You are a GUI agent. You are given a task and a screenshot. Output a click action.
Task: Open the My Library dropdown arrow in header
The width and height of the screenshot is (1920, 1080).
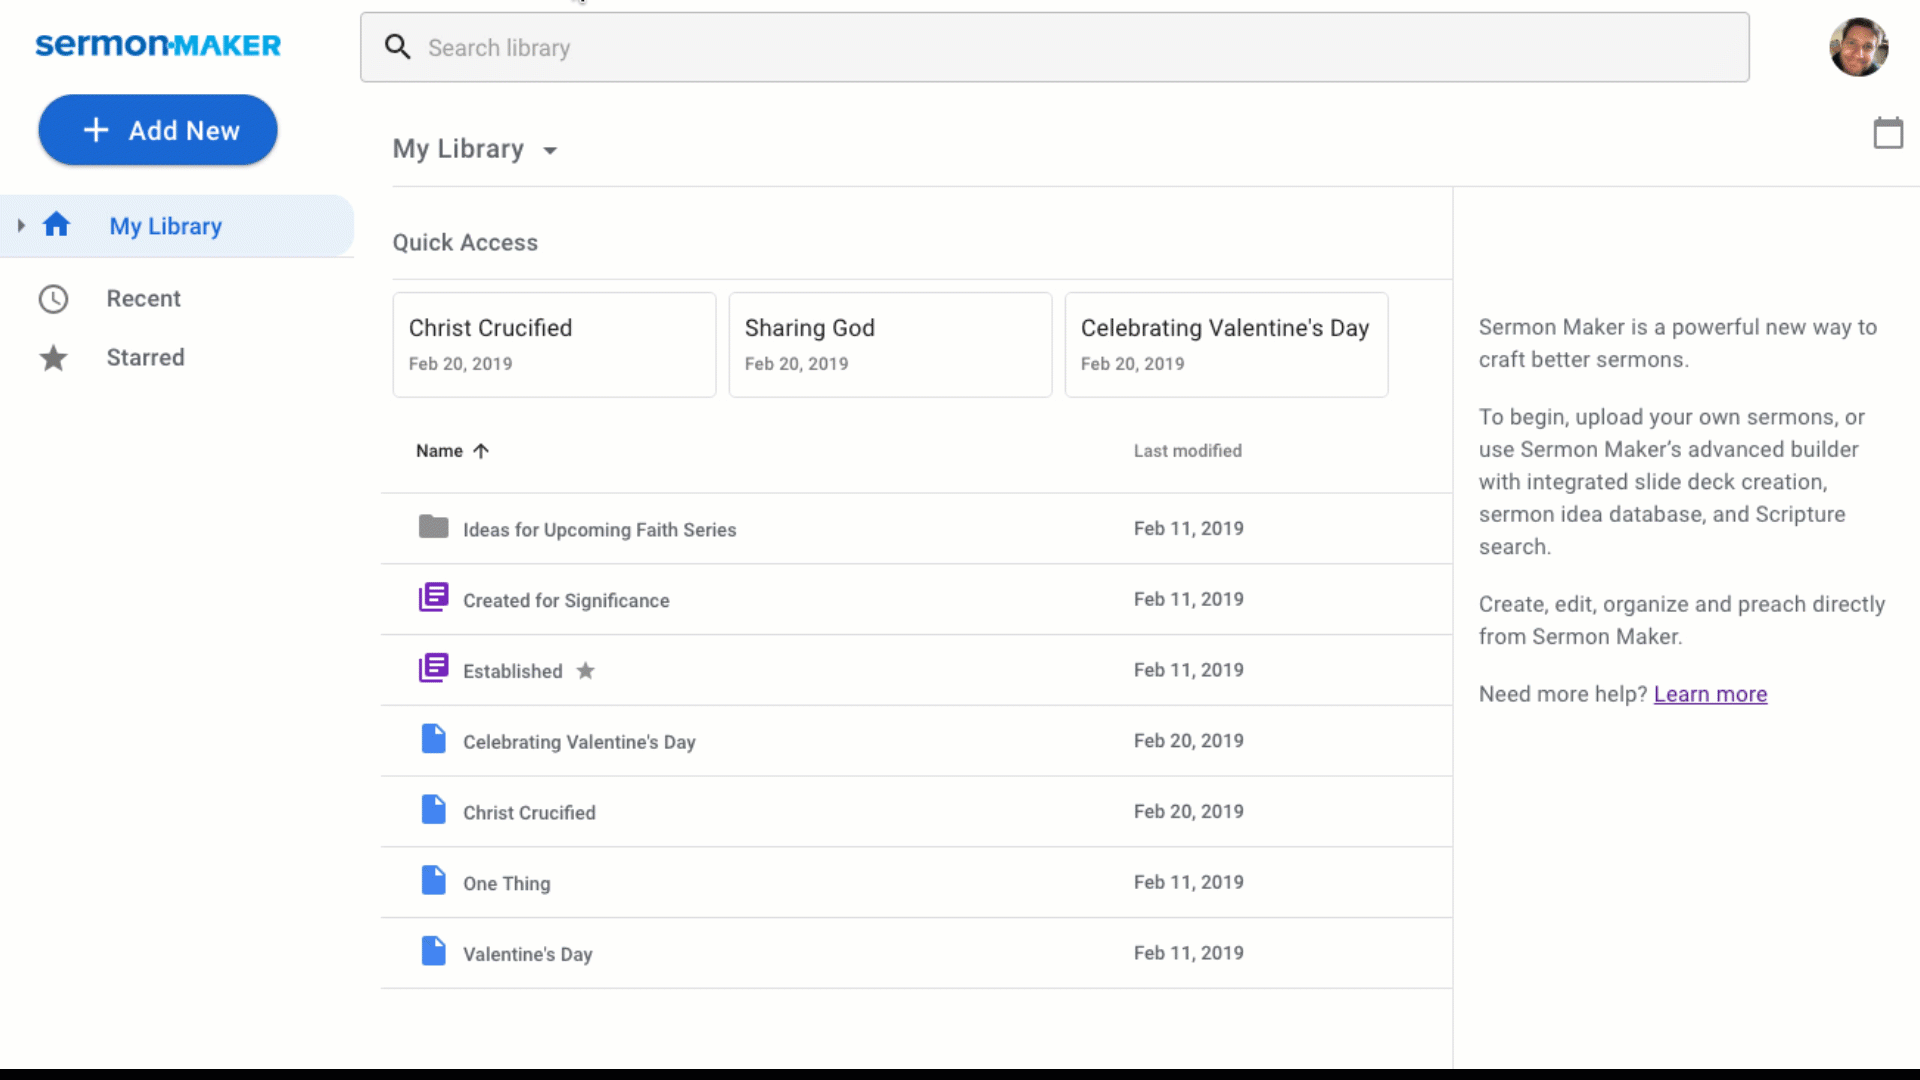click(x=550, y=150)
